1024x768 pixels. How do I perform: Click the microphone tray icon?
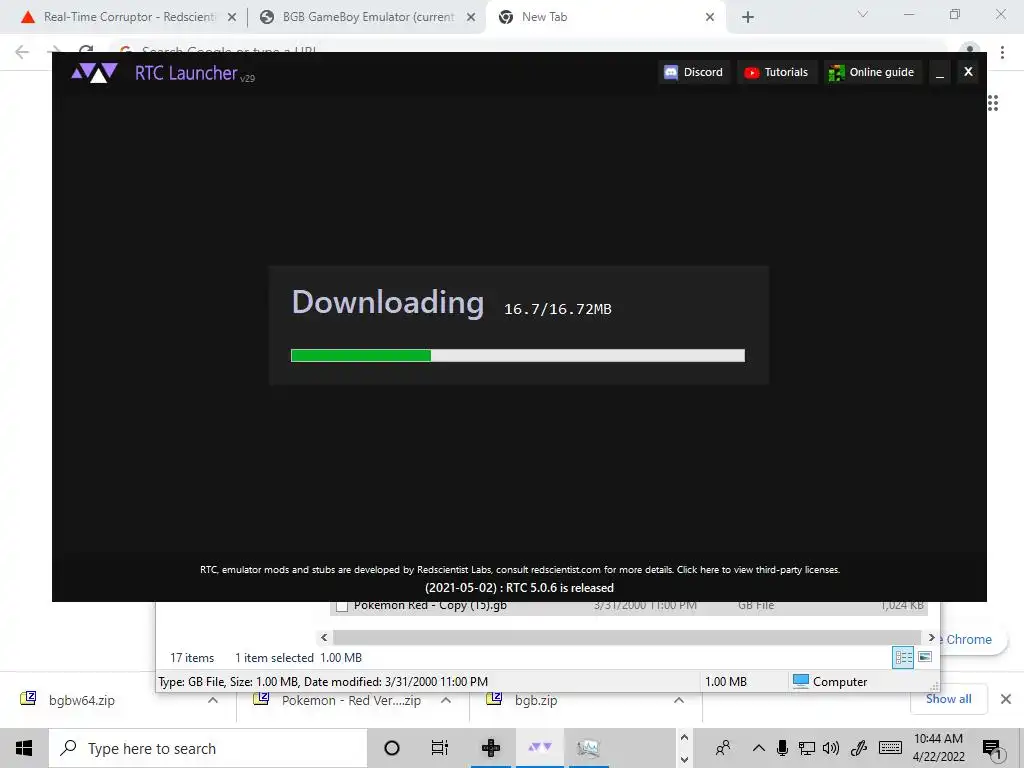[782, 748]
